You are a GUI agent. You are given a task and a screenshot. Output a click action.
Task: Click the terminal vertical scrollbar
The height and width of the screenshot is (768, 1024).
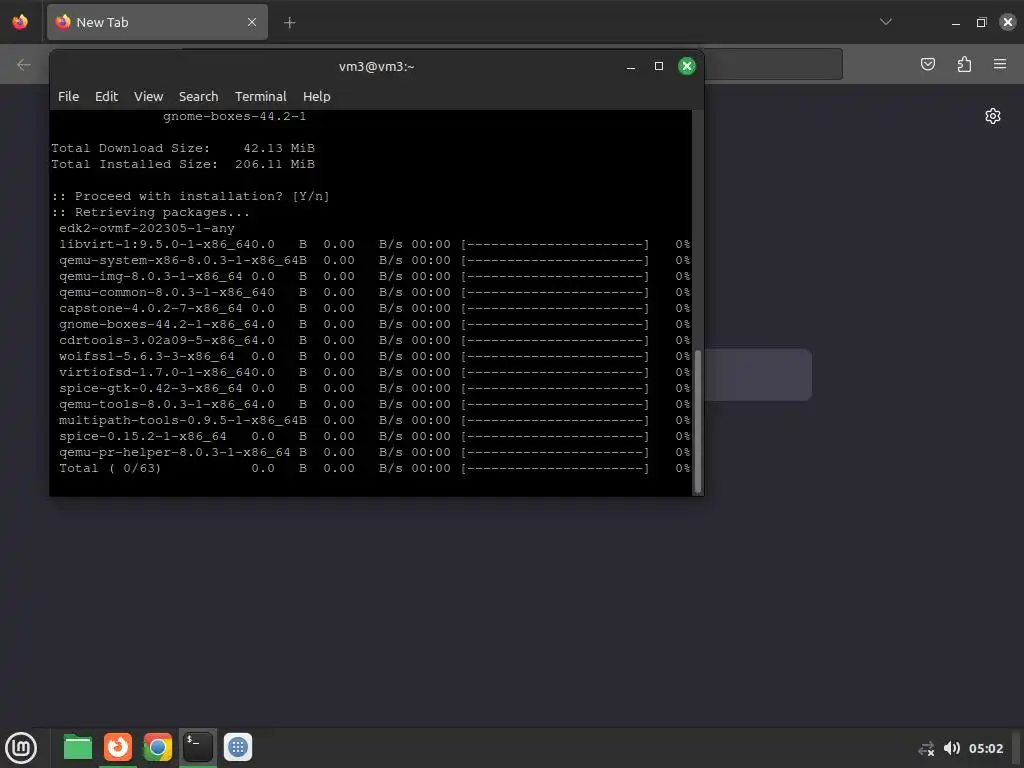697,421
